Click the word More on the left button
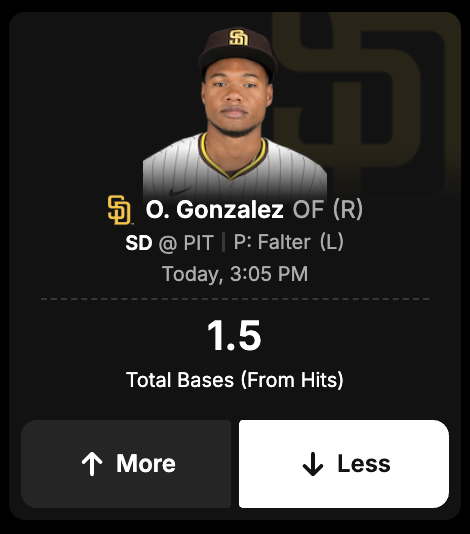Viewport: 470px width, 534px height. click(146, 464)
